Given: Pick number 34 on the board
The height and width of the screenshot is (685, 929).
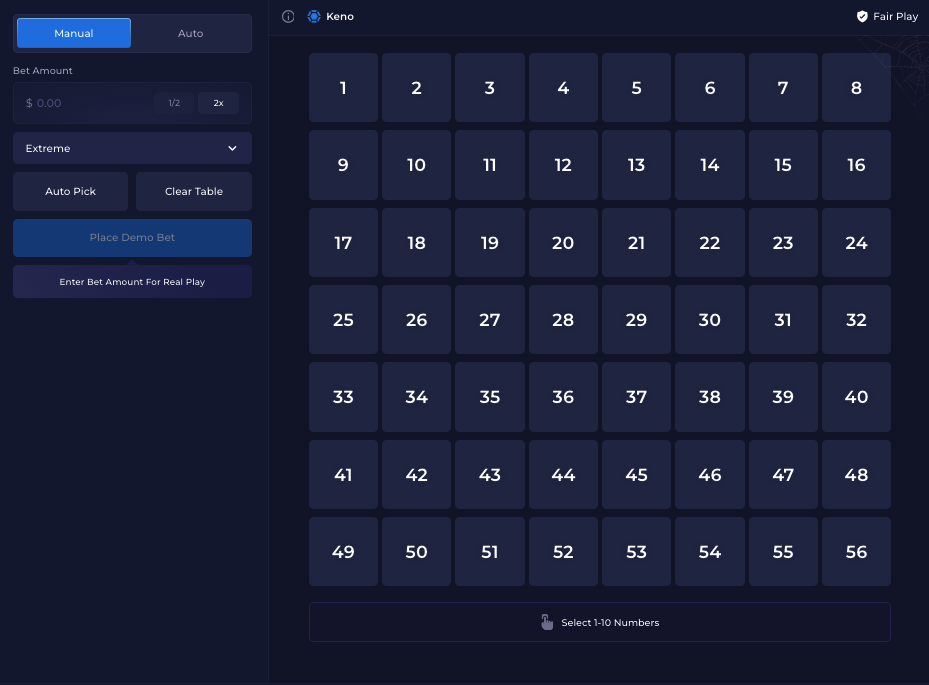Looking at the screenshot, I should (x=417, y=397).
